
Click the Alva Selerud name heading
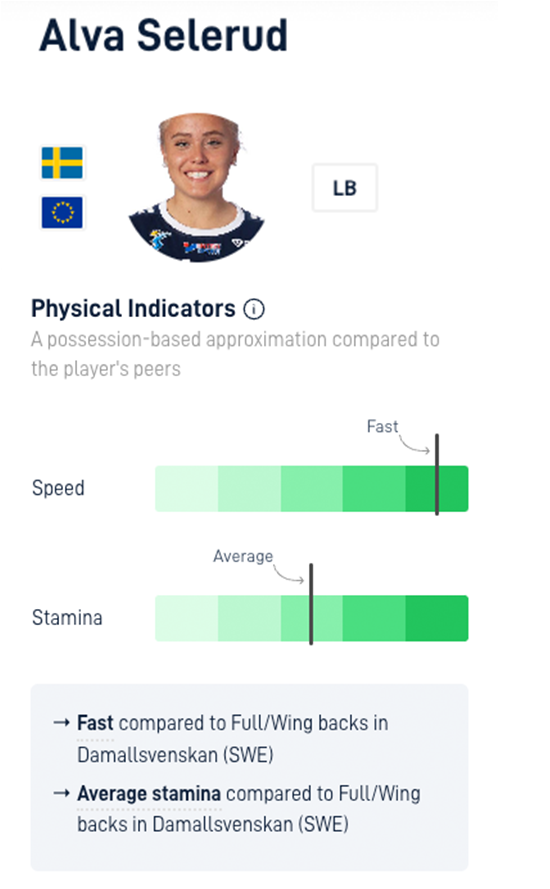164,35
